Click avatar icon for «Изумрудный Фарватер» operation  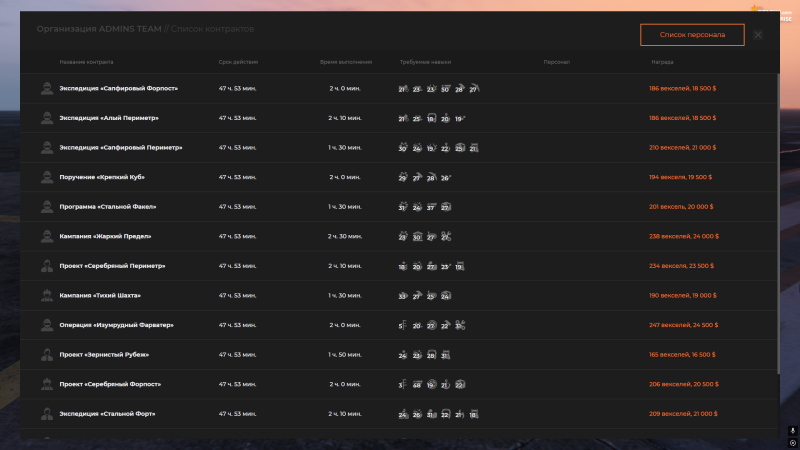click(x=46, y=325)
